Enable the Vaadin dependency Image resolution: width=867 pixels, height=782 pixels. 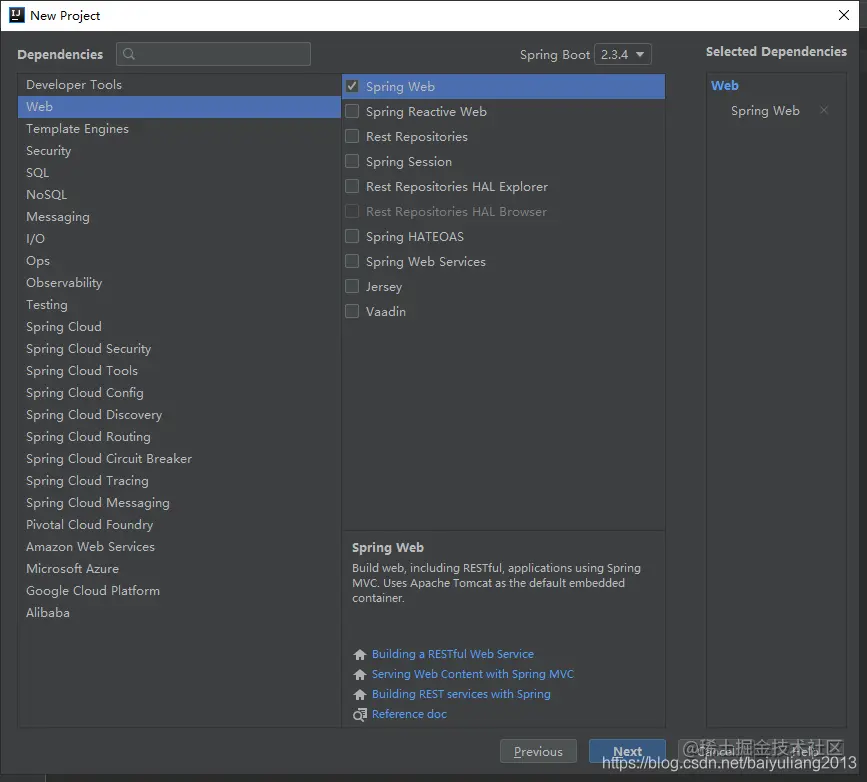[x=352, y=311]
